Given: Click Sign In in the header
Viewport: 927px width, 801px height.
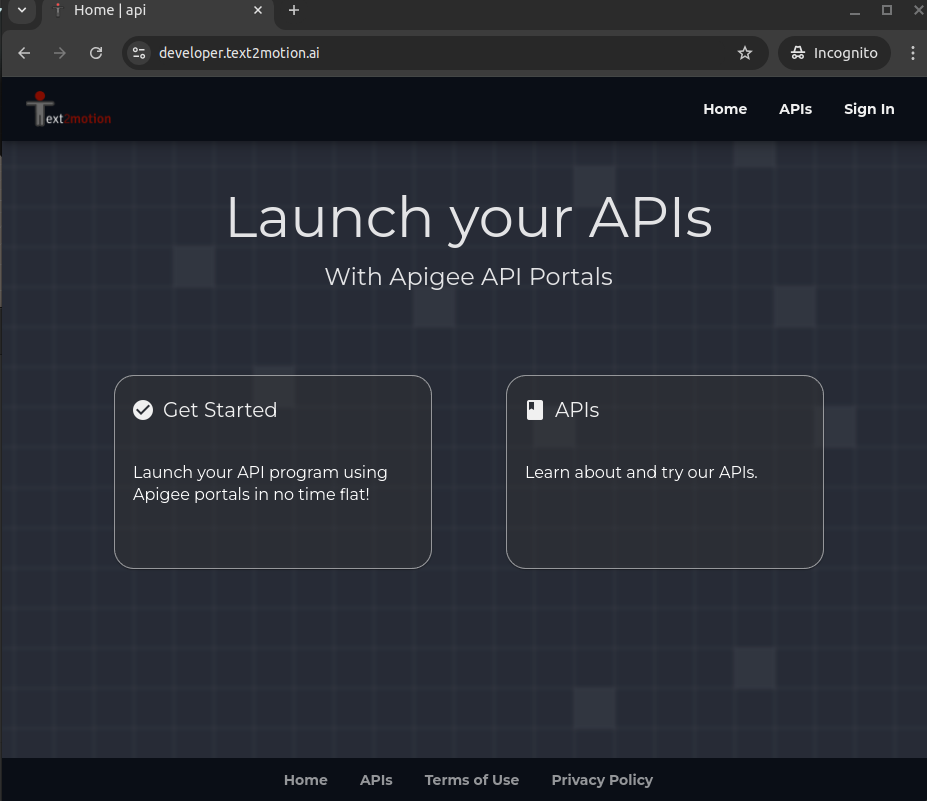Looking at the screenshot, I should tap(869, 109).
